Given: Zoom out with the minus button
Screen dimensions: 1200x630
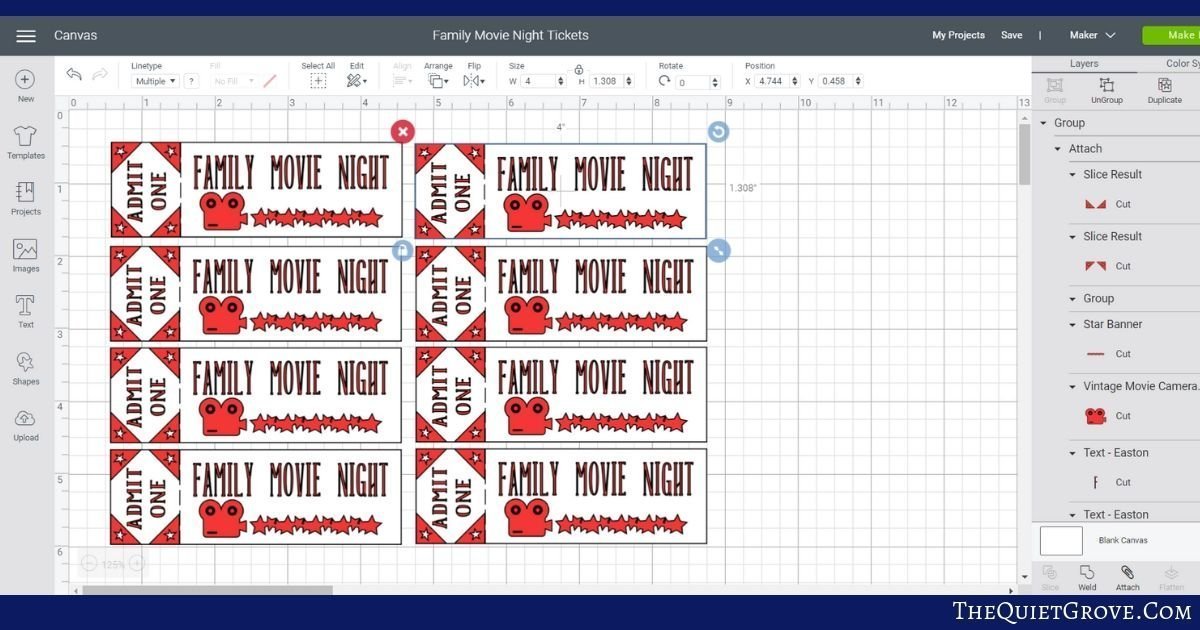Looking at the screenshot, I should tap(89, 564).
